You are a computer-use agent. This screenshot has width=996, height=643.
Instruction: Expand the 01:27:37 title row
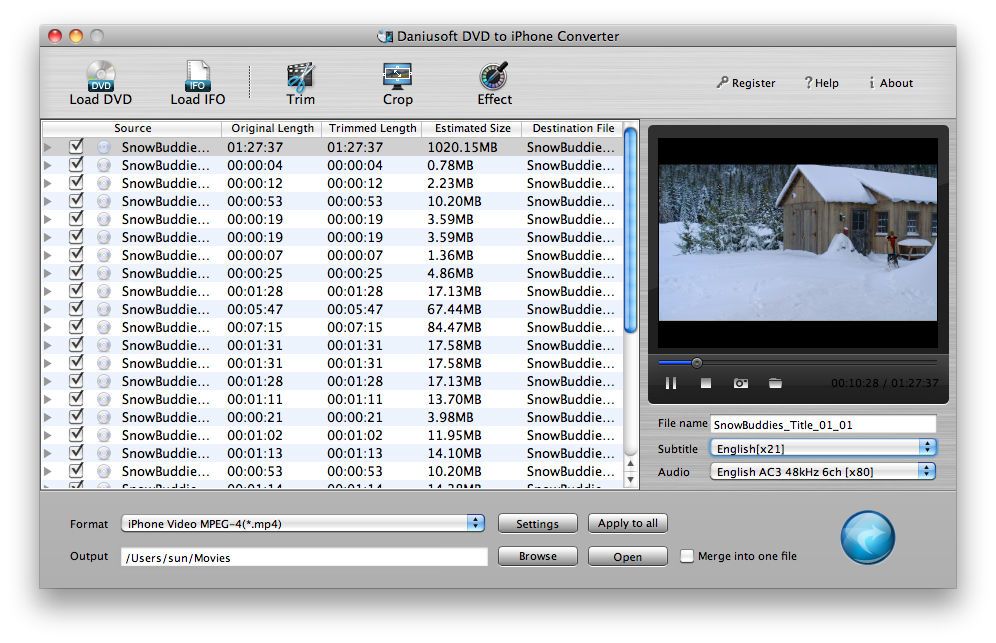point(48,147)
